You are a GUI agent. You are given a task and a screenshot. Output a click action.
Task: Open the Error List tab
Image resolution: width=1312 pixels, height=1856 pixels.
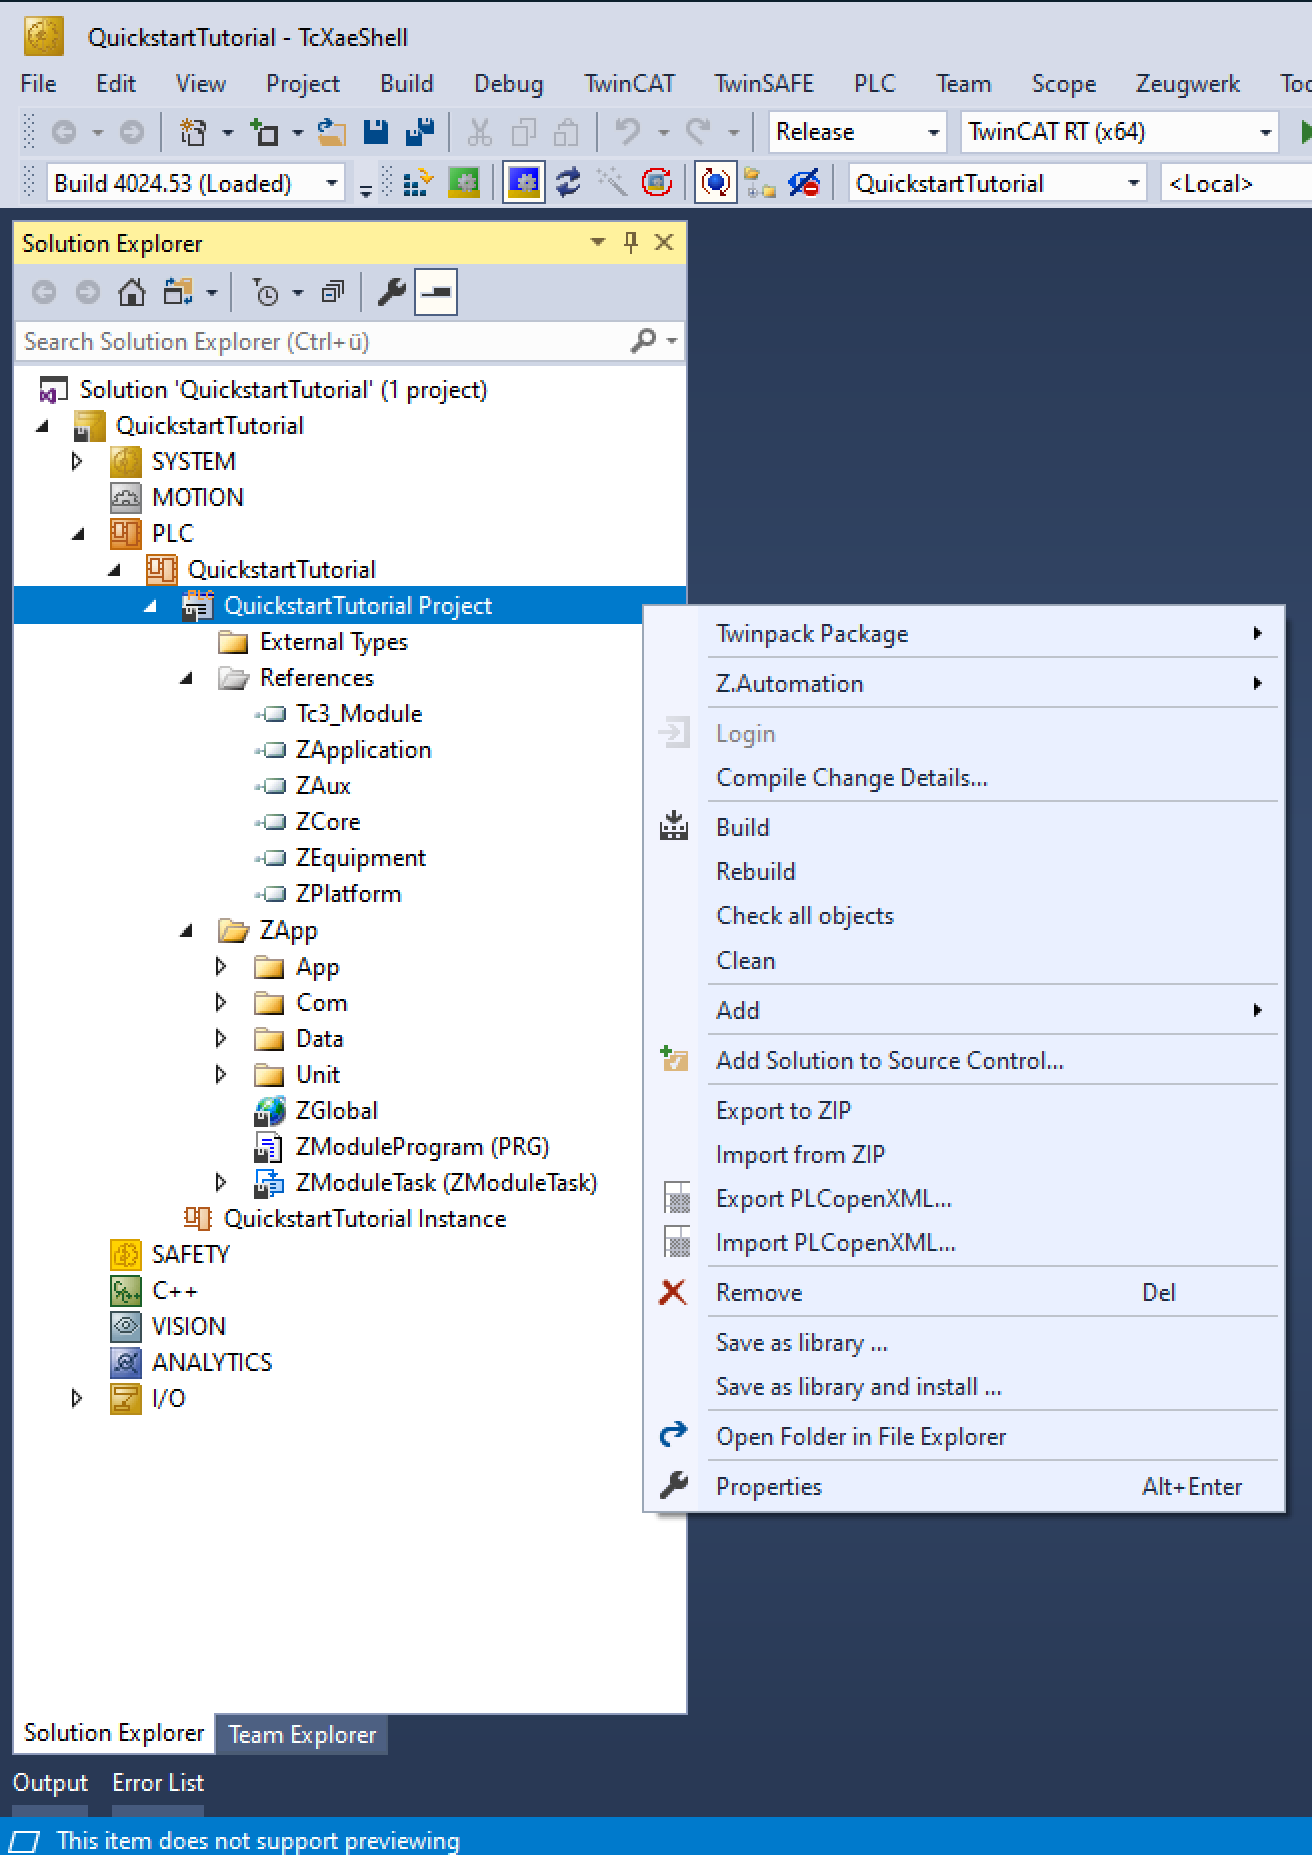pos(158,1783)
